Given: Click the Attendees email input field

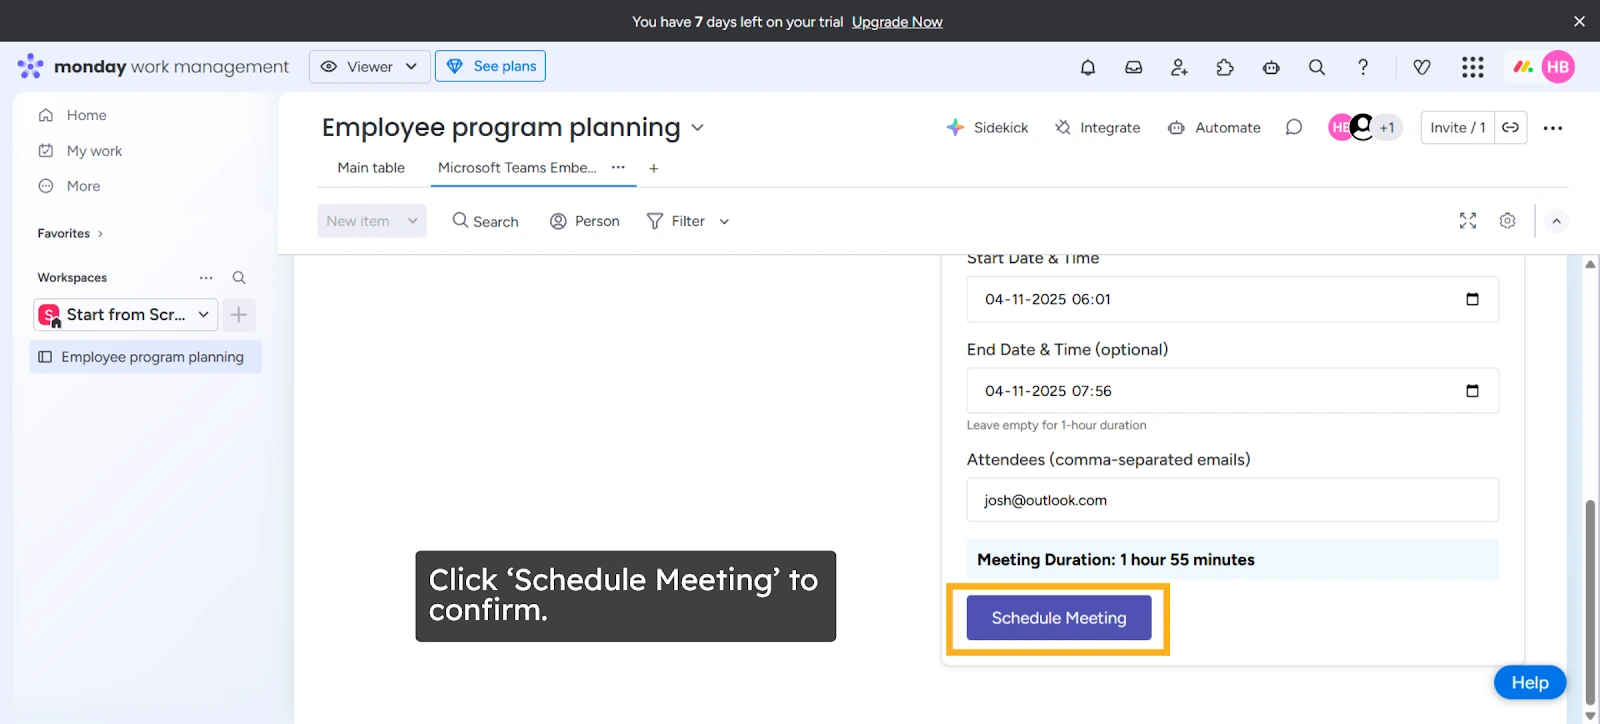Looking at the screenshot, I should tap(1232, 500).
